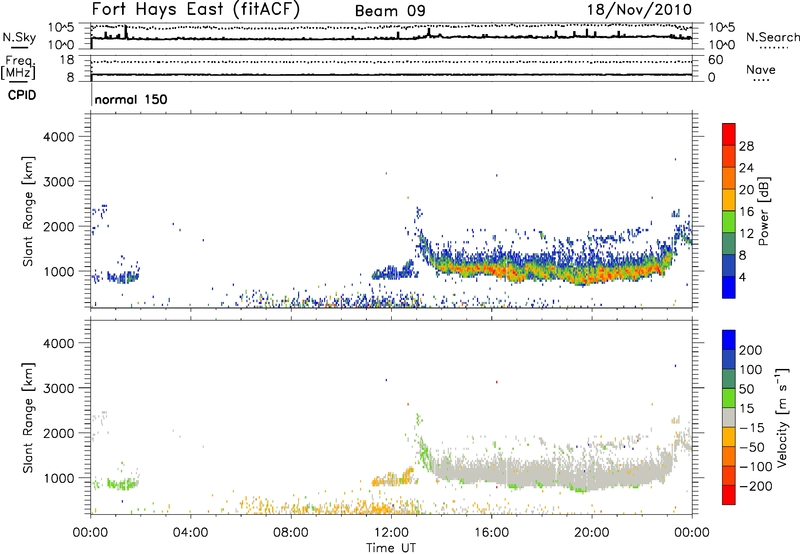This screenshot has height=554, width=800.
Task: Click the Power [dB] color bar title
Action: (x=764, y=211)
